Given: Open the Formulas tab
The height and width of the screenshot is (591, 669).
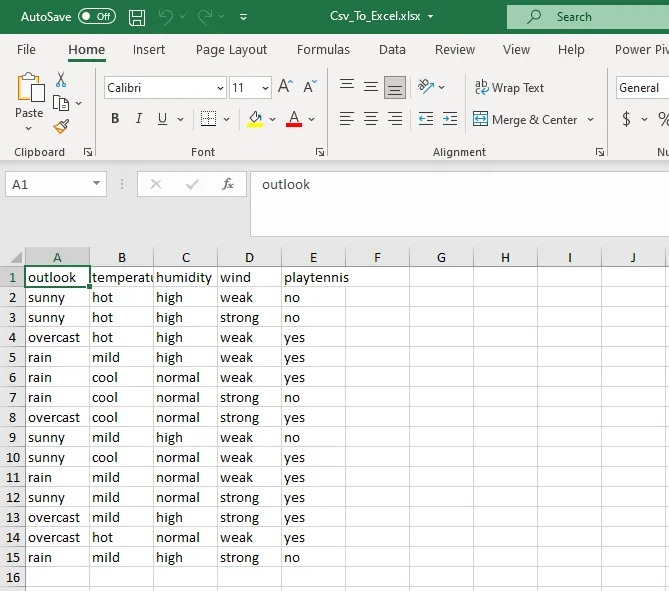Looking at the screenshot, I should [323, 50].
